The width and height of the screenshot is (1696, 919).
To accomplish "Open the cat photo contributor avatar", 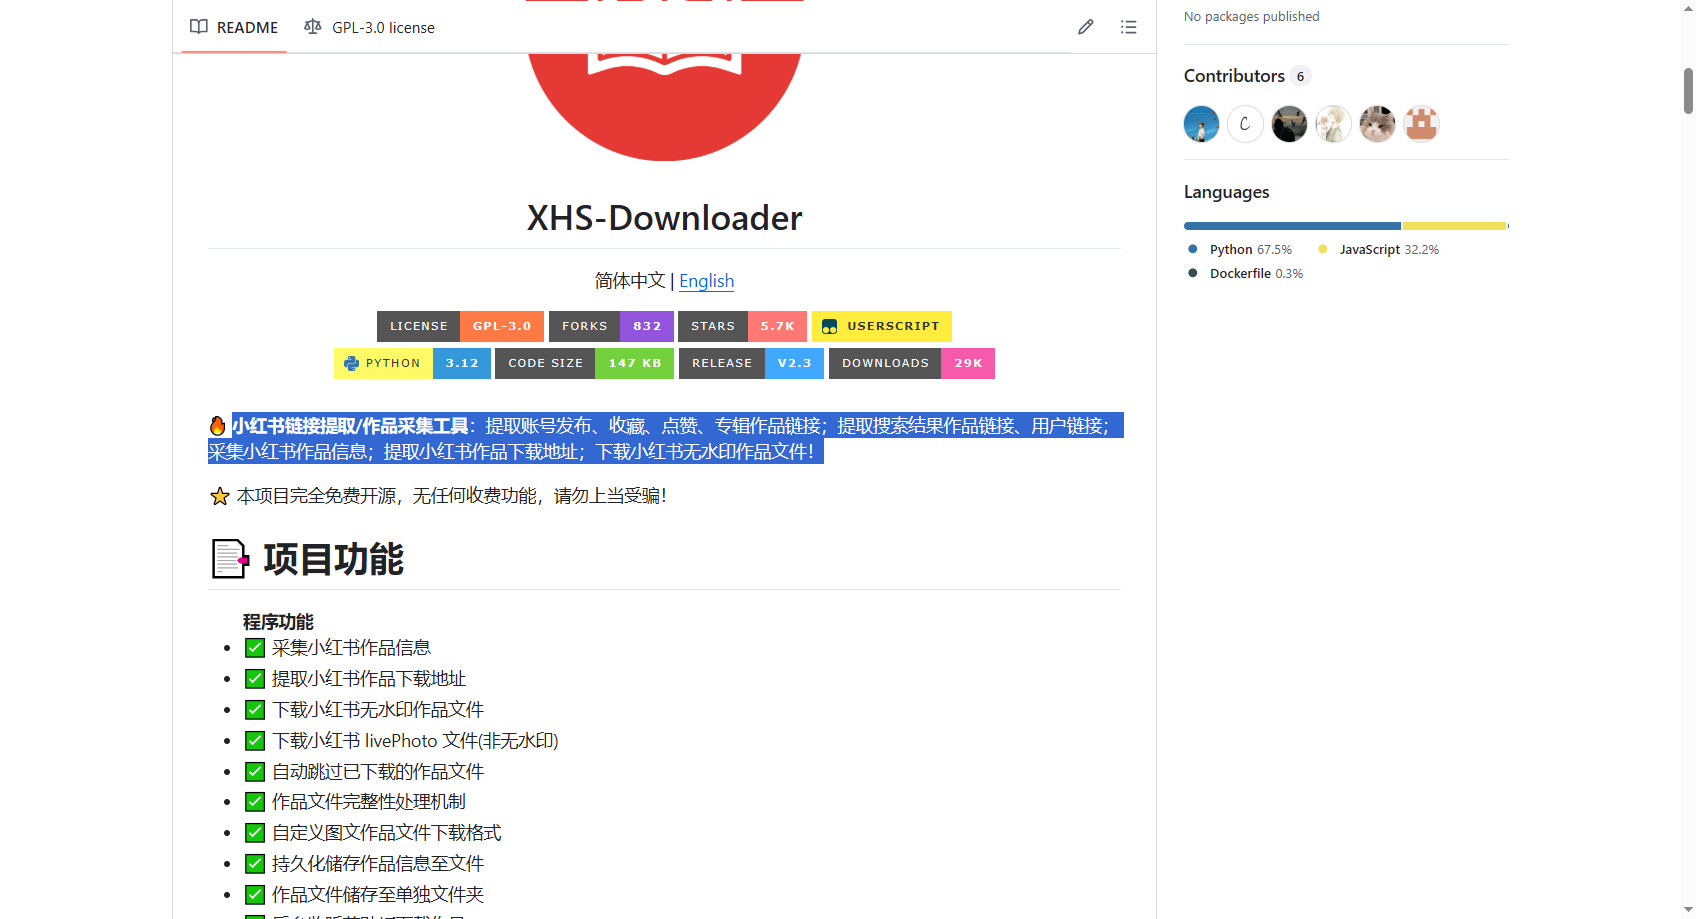I will [1377, 124].
